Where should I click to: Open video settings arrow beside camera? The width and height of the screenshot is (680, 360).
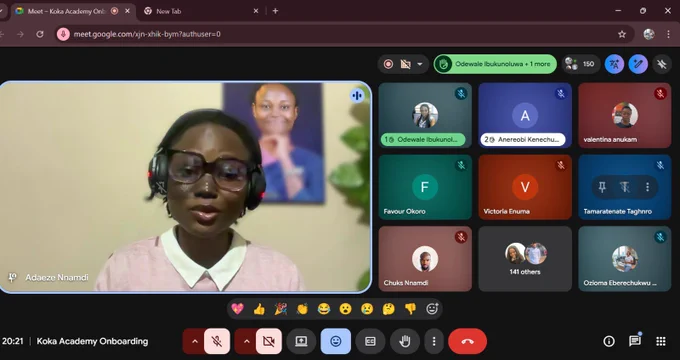click(246, 341)
